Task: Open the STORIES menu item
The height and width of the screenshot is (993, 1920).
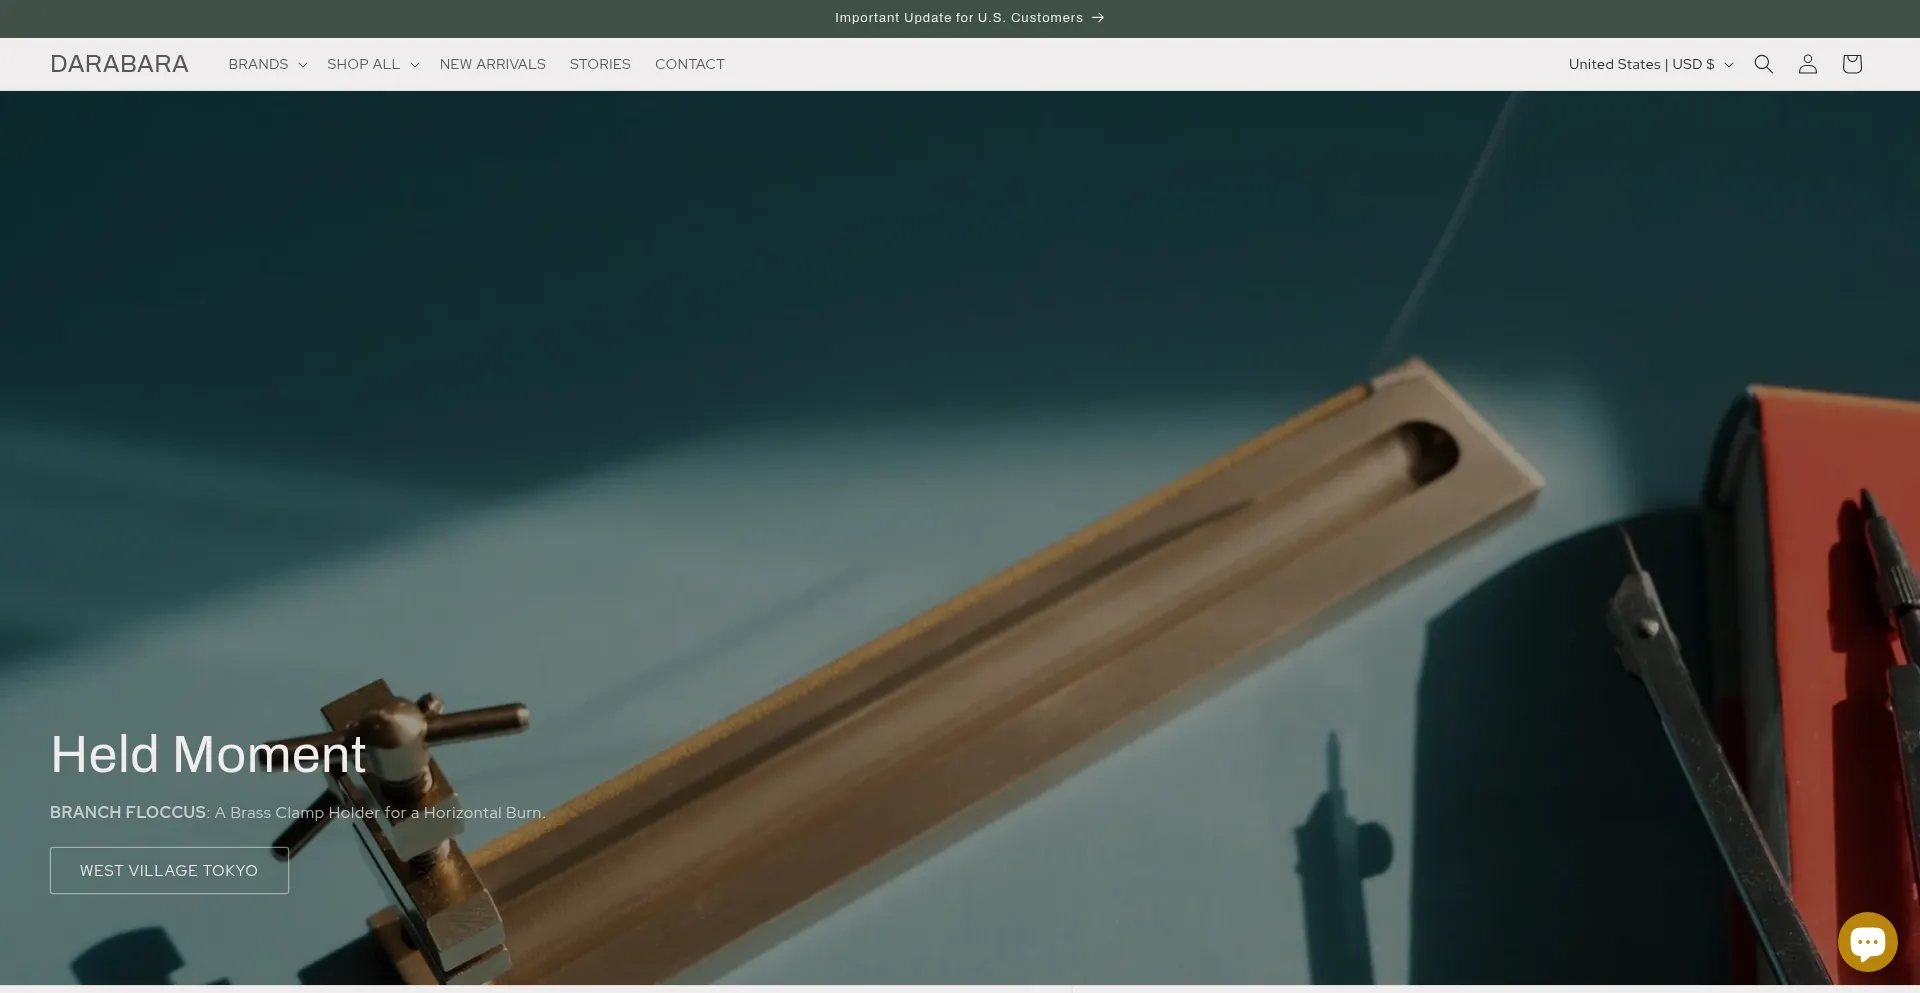Action: click(x=600, y=64)
